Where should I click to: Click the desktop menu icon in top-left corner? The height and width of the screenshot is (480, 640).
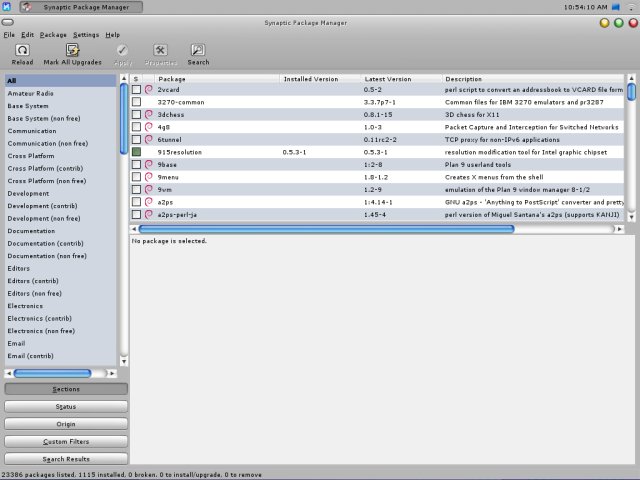7,7
